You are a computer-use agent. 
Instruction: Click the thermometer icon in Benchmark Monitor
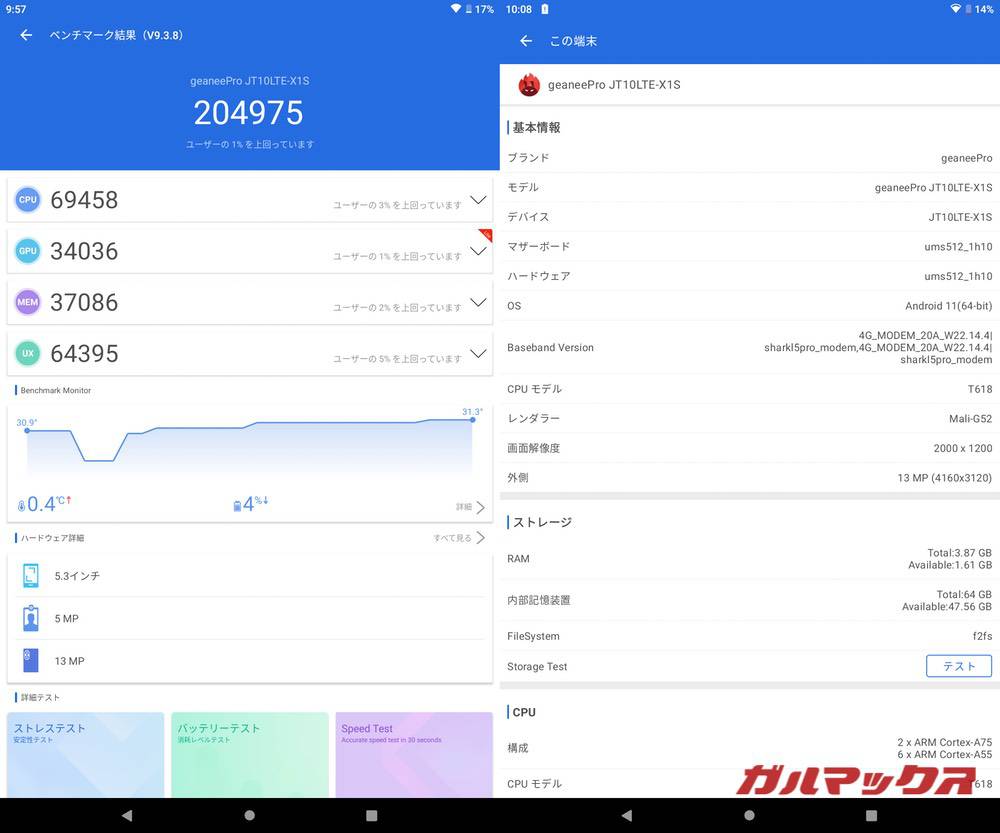click(x=22, y=504)
